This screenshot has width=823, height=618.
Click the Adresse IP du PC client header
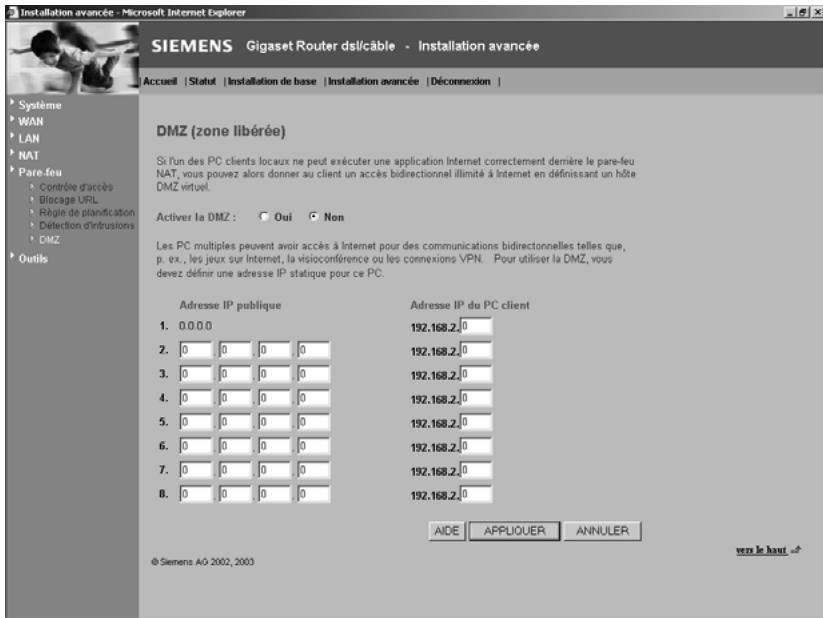click(x=470, y=305)
